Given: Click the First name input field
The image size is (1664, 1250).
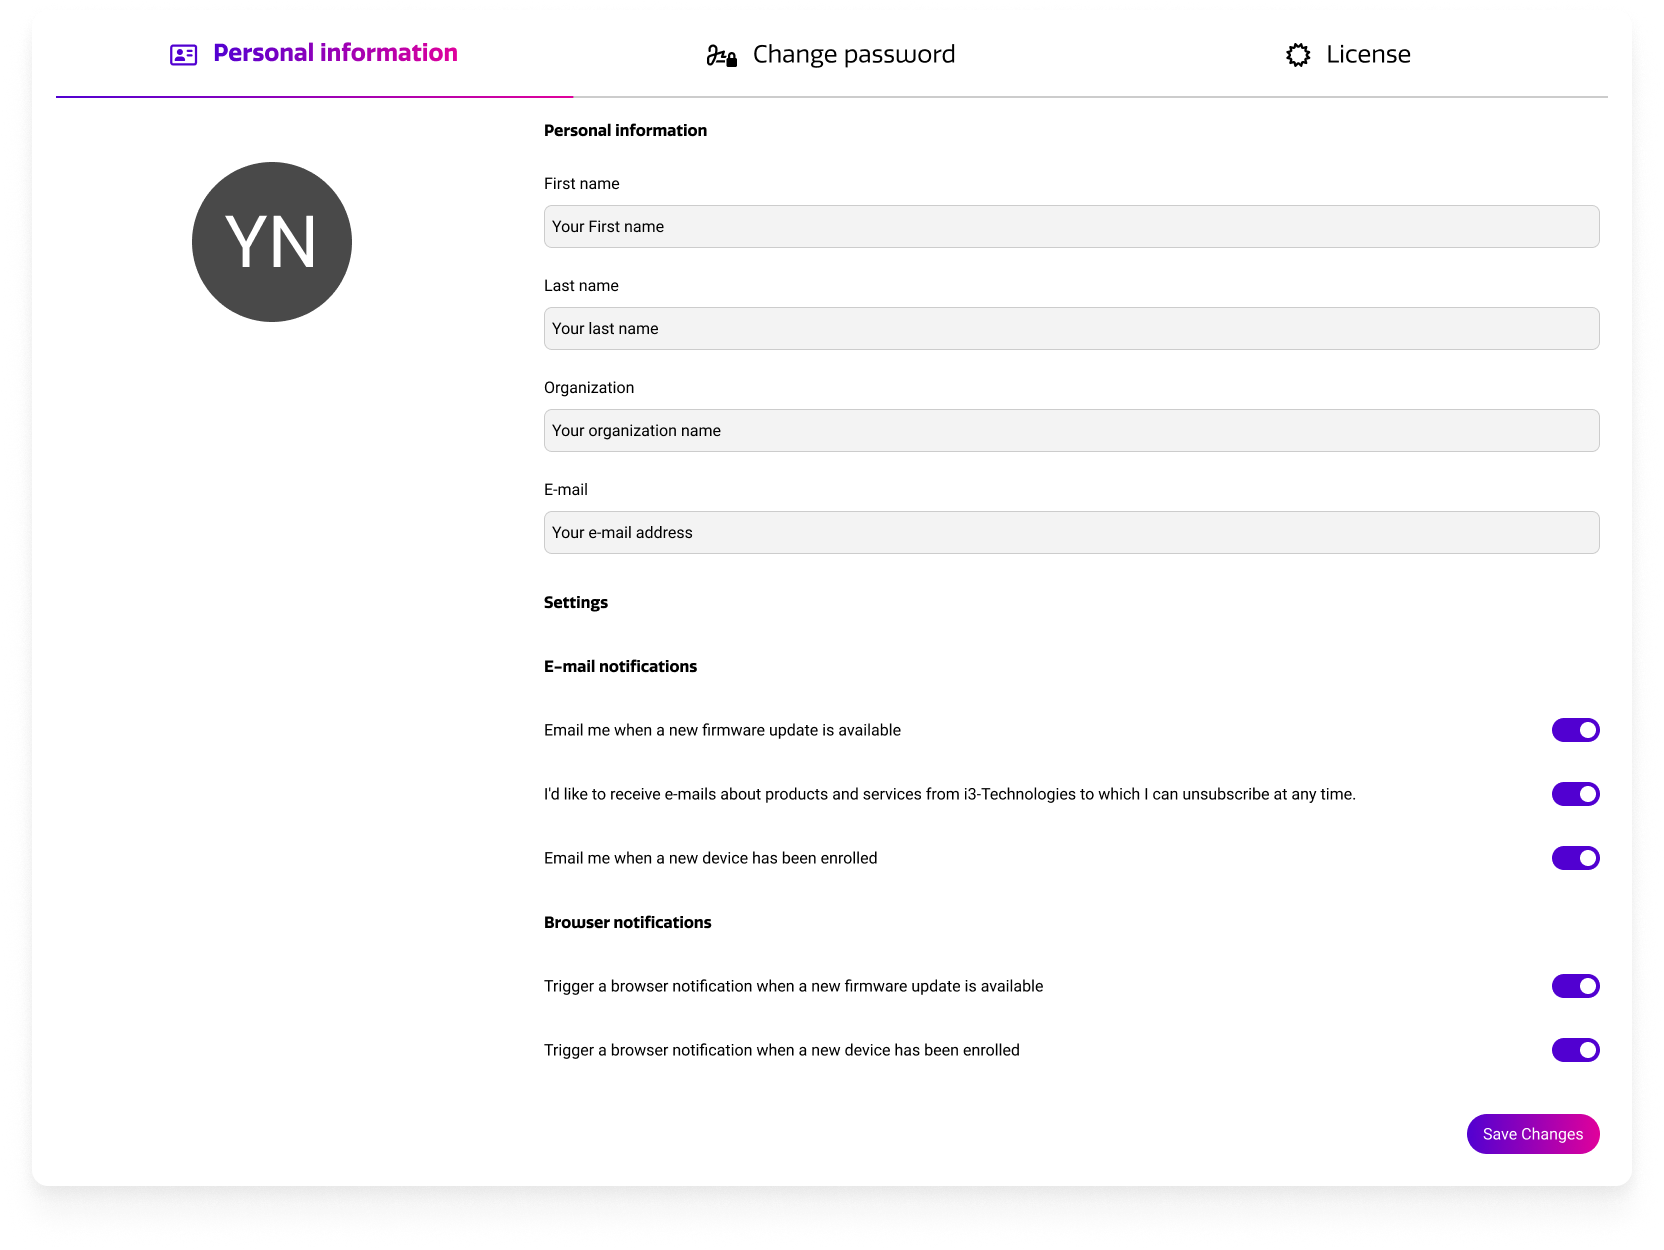Looking at the screenshot, I should [1071, 227].
